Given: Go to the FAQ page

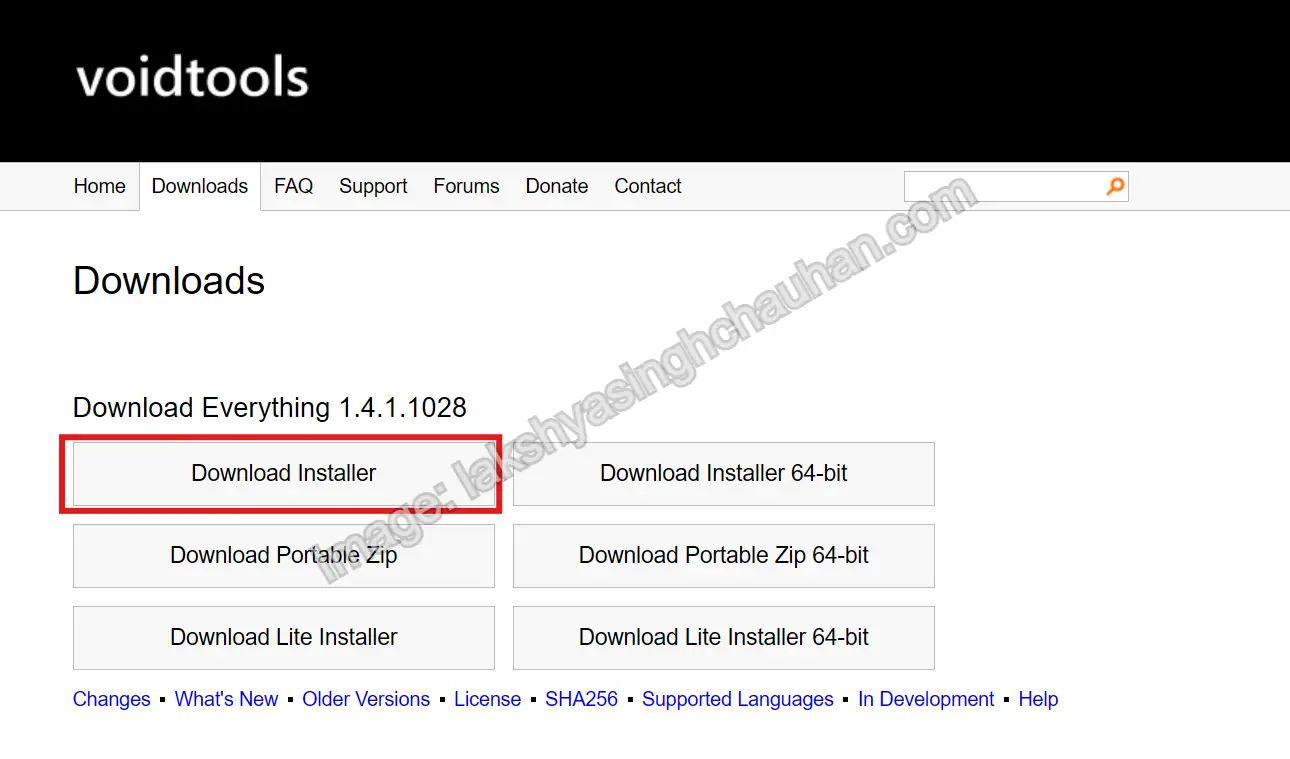Looking at the screenshot, I should pyautogui.click(x=294, y=186).
